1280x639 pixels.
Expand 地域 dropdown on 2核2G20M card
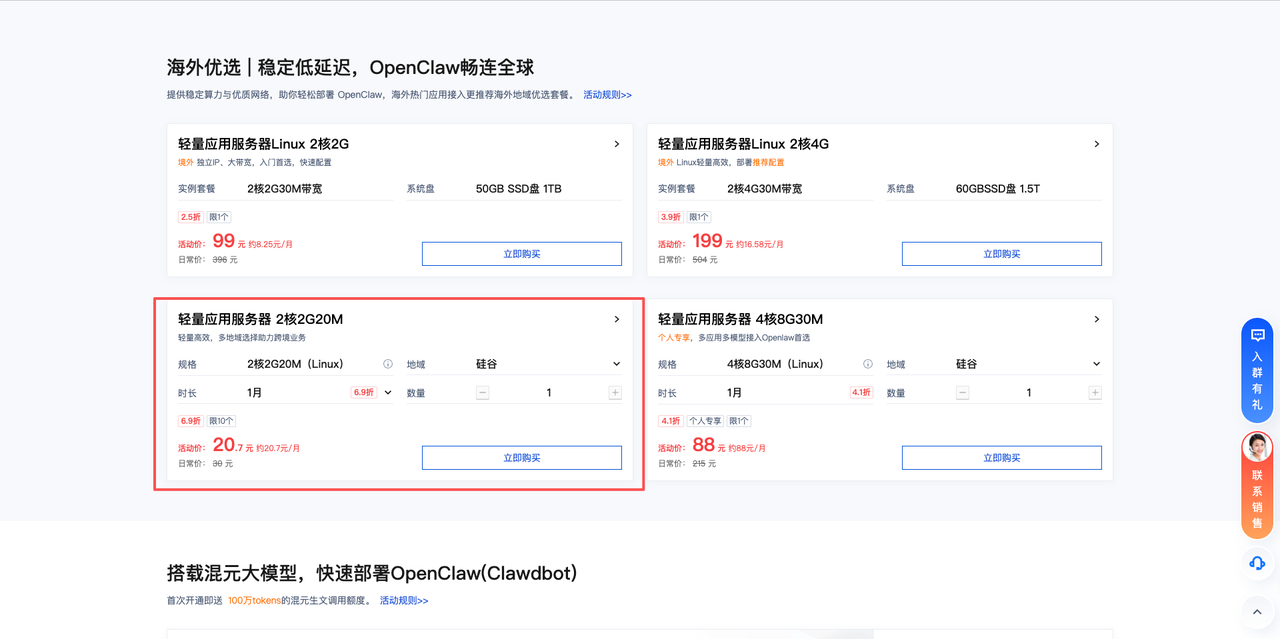616,364
